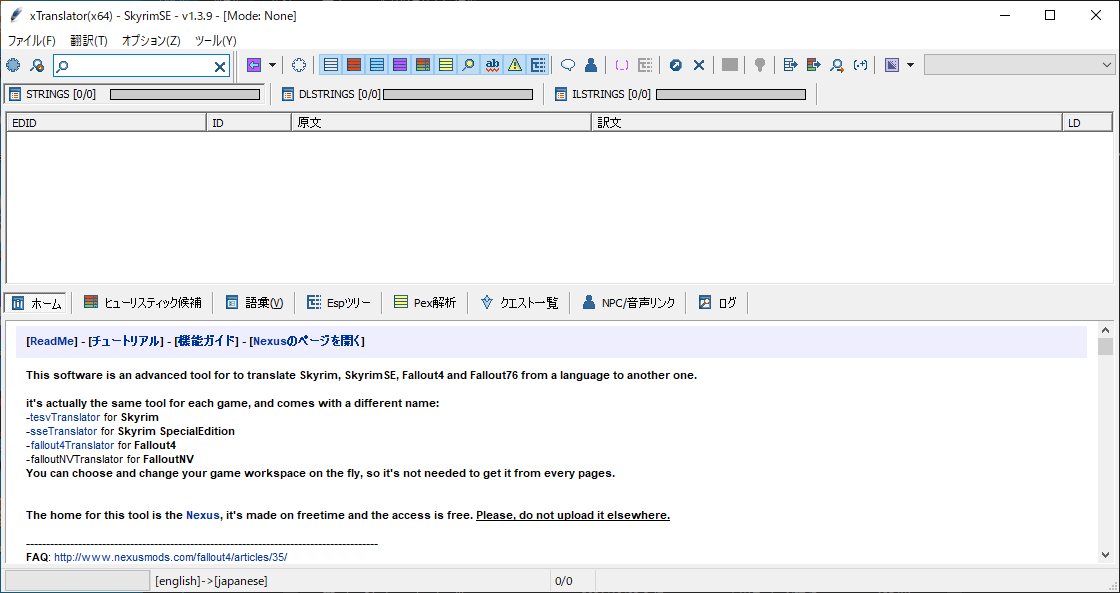Click the grey light bulb icon
This screenshot has width=1120, height=593.
pyautogui.click(x=759, y=66)
